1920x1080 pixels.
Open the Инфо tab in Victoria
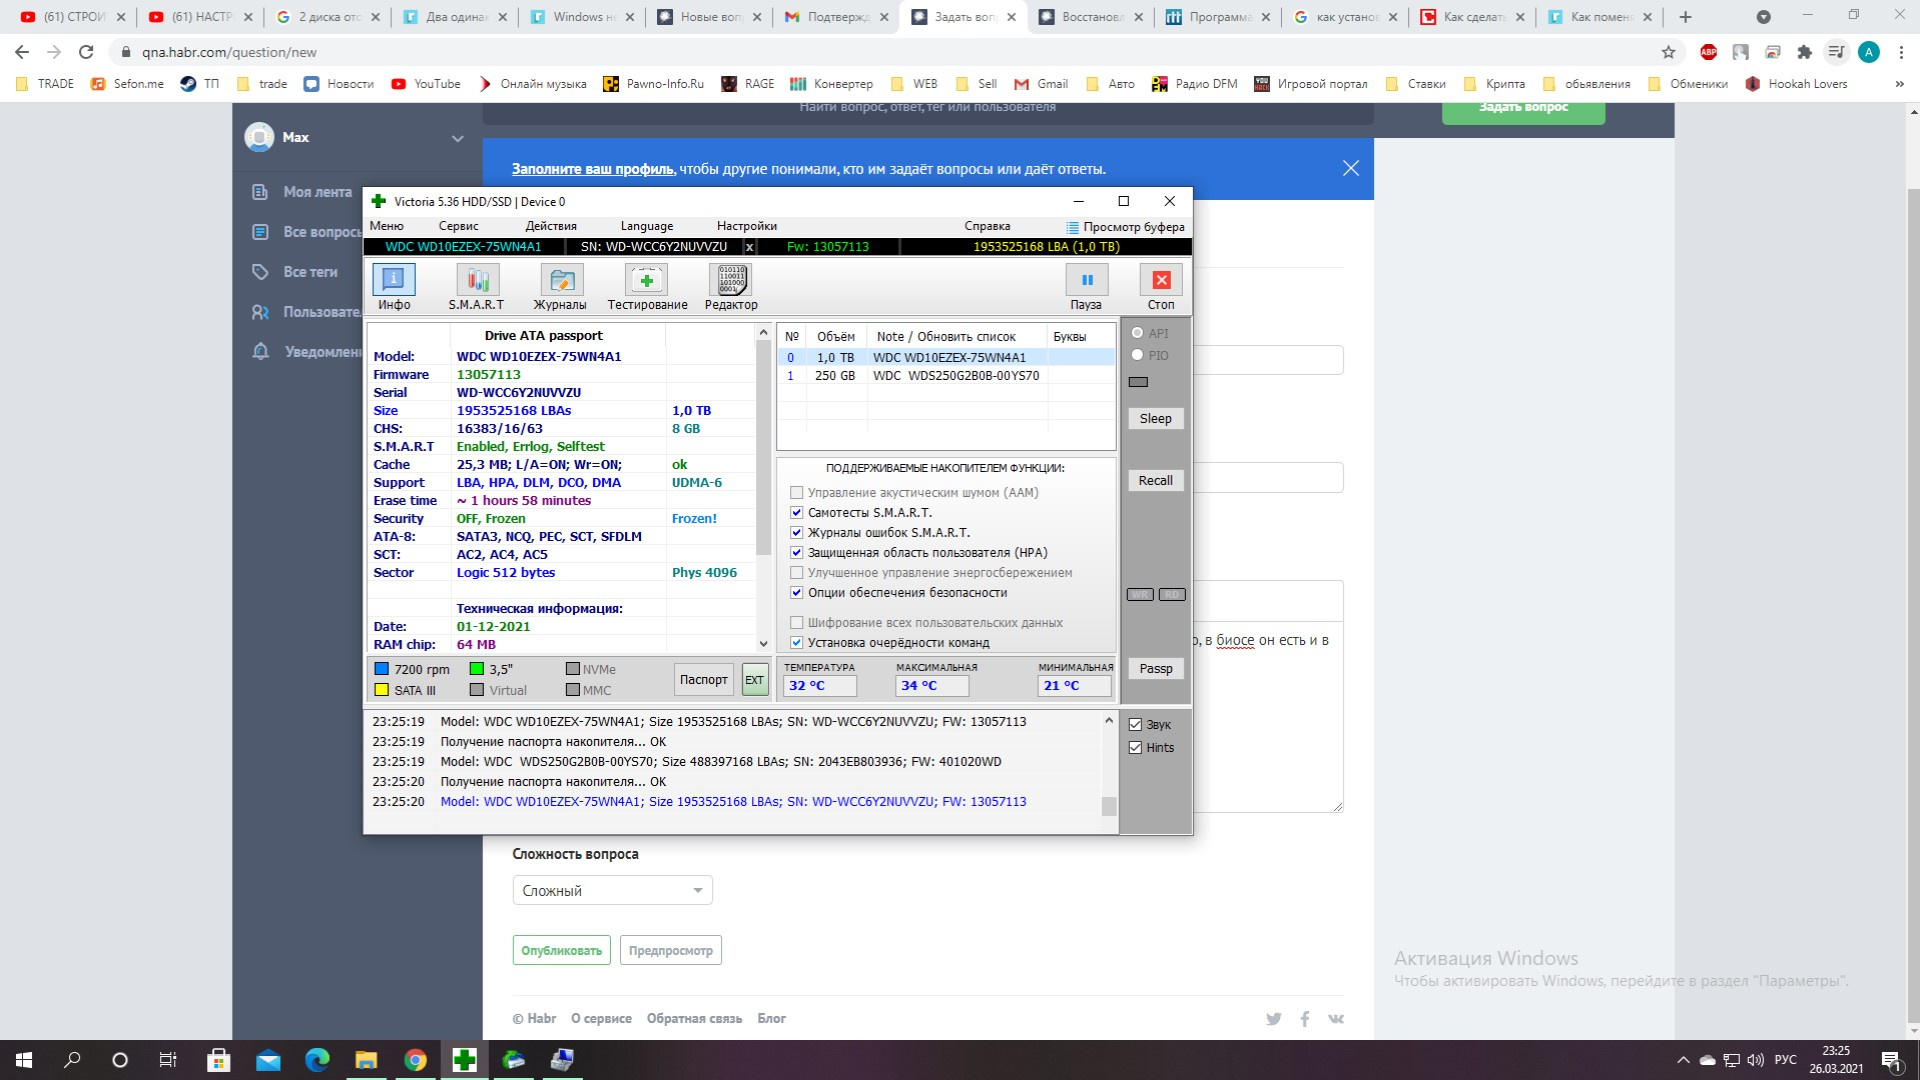click(x=394, y=287)
